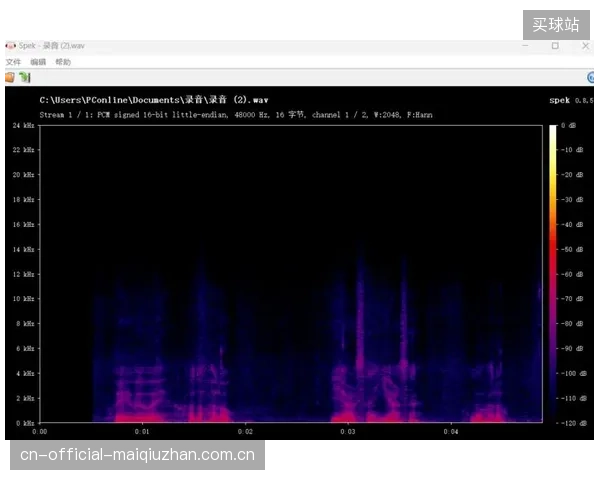The width and height of the screenshot is (600, 480).
Task: Click the 'spek' version label
Action: pyautogui.click(x=571, y=100)
